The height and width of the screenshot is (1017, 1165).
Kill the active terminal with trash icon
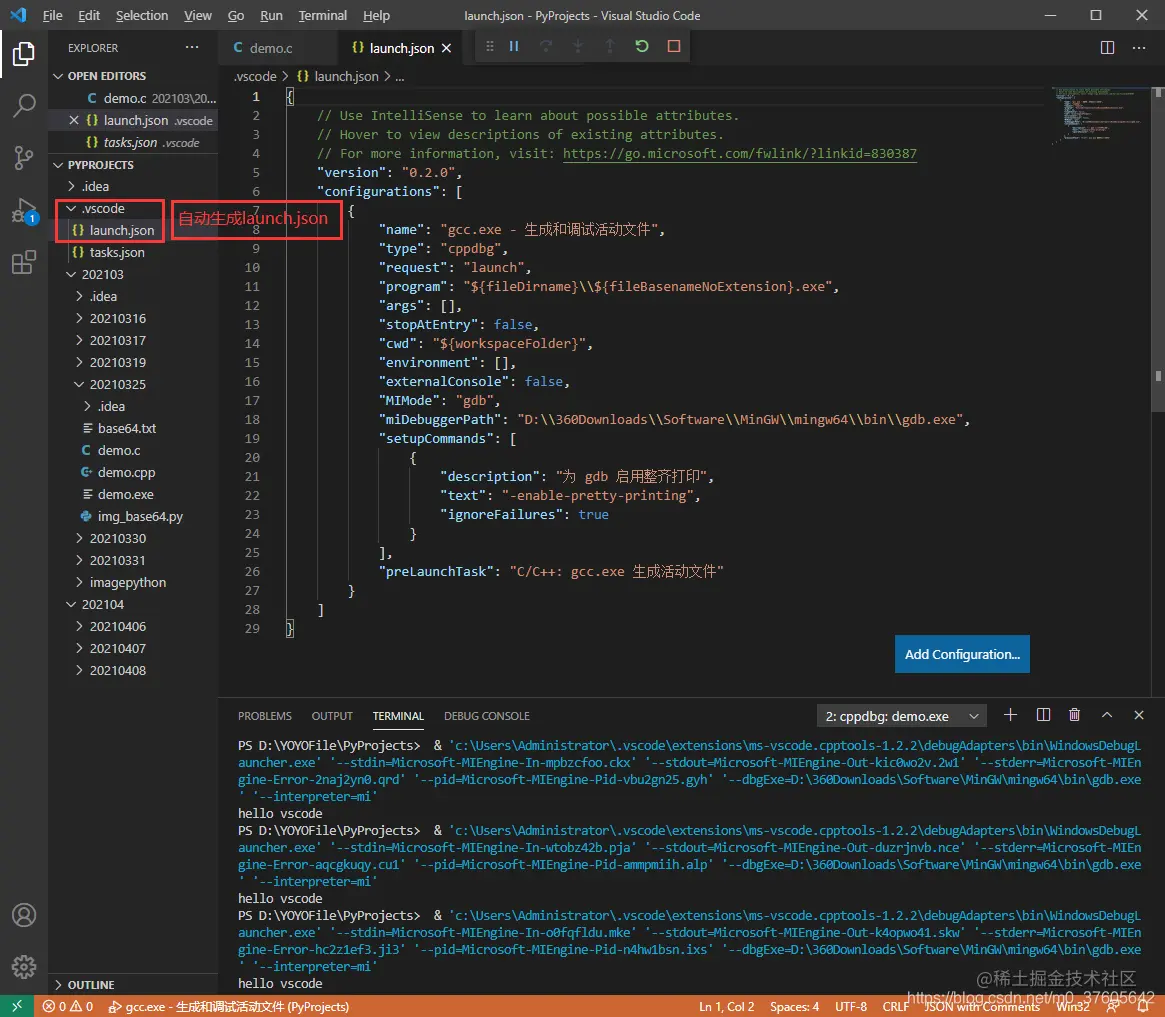pos(1075,715)
